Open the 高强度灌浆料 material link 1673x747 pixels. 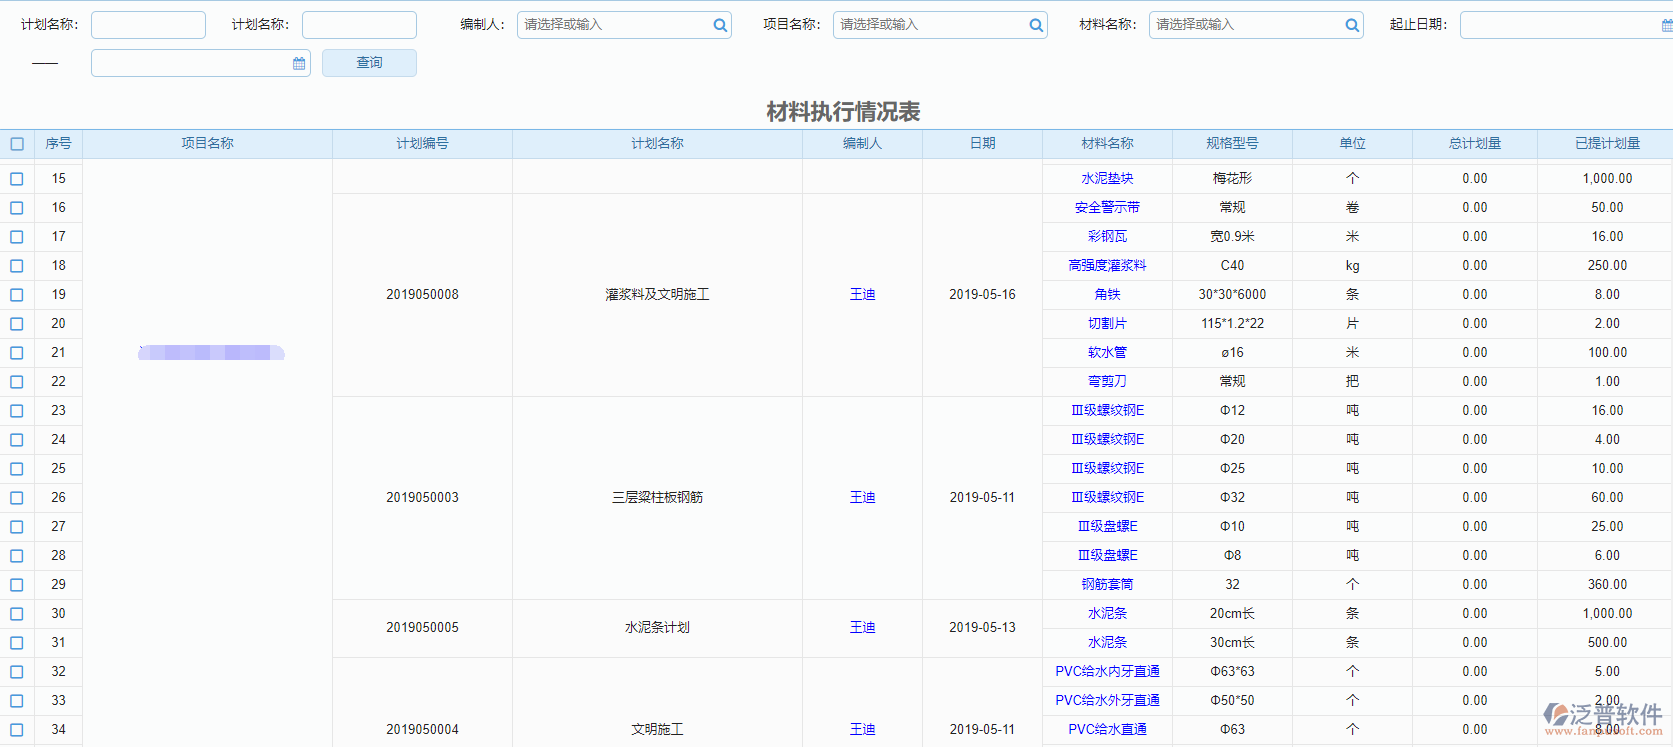point(1107,266)
